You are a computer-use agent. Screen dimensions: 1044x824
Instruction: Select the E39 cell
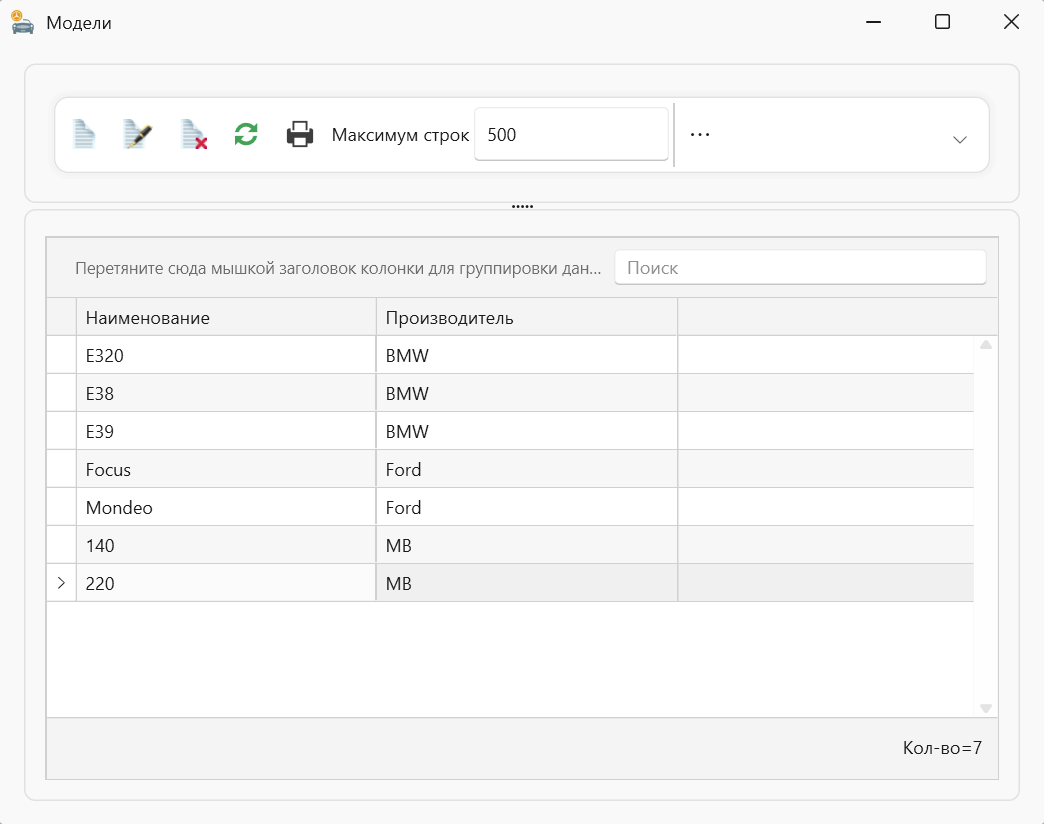[226, 431]
